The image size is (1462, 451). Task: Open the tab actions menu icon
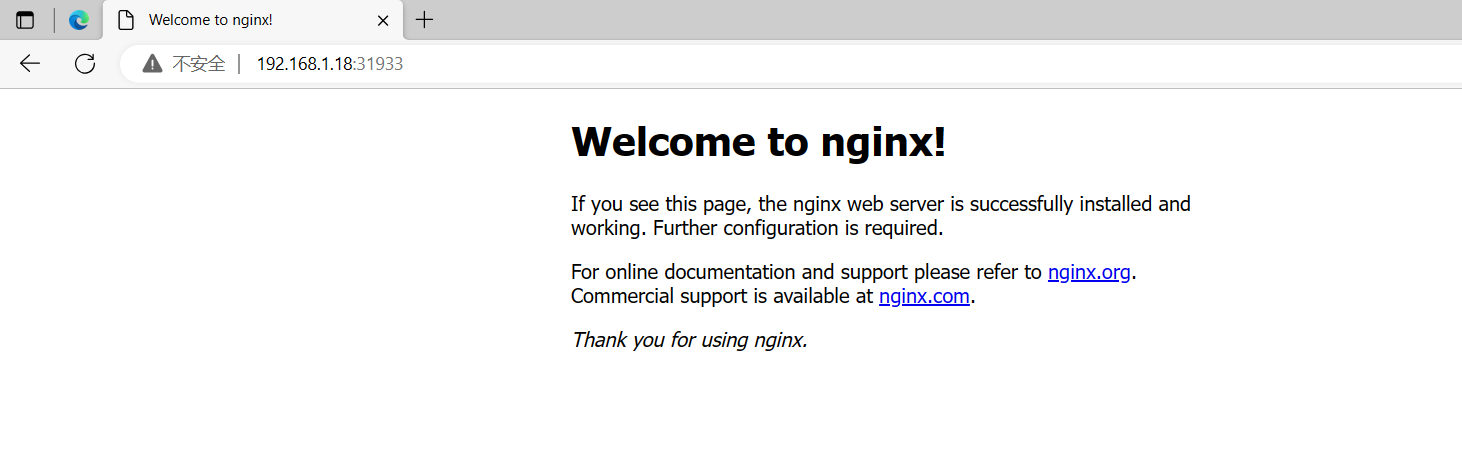pyautogui.click(x=25, y=20)
